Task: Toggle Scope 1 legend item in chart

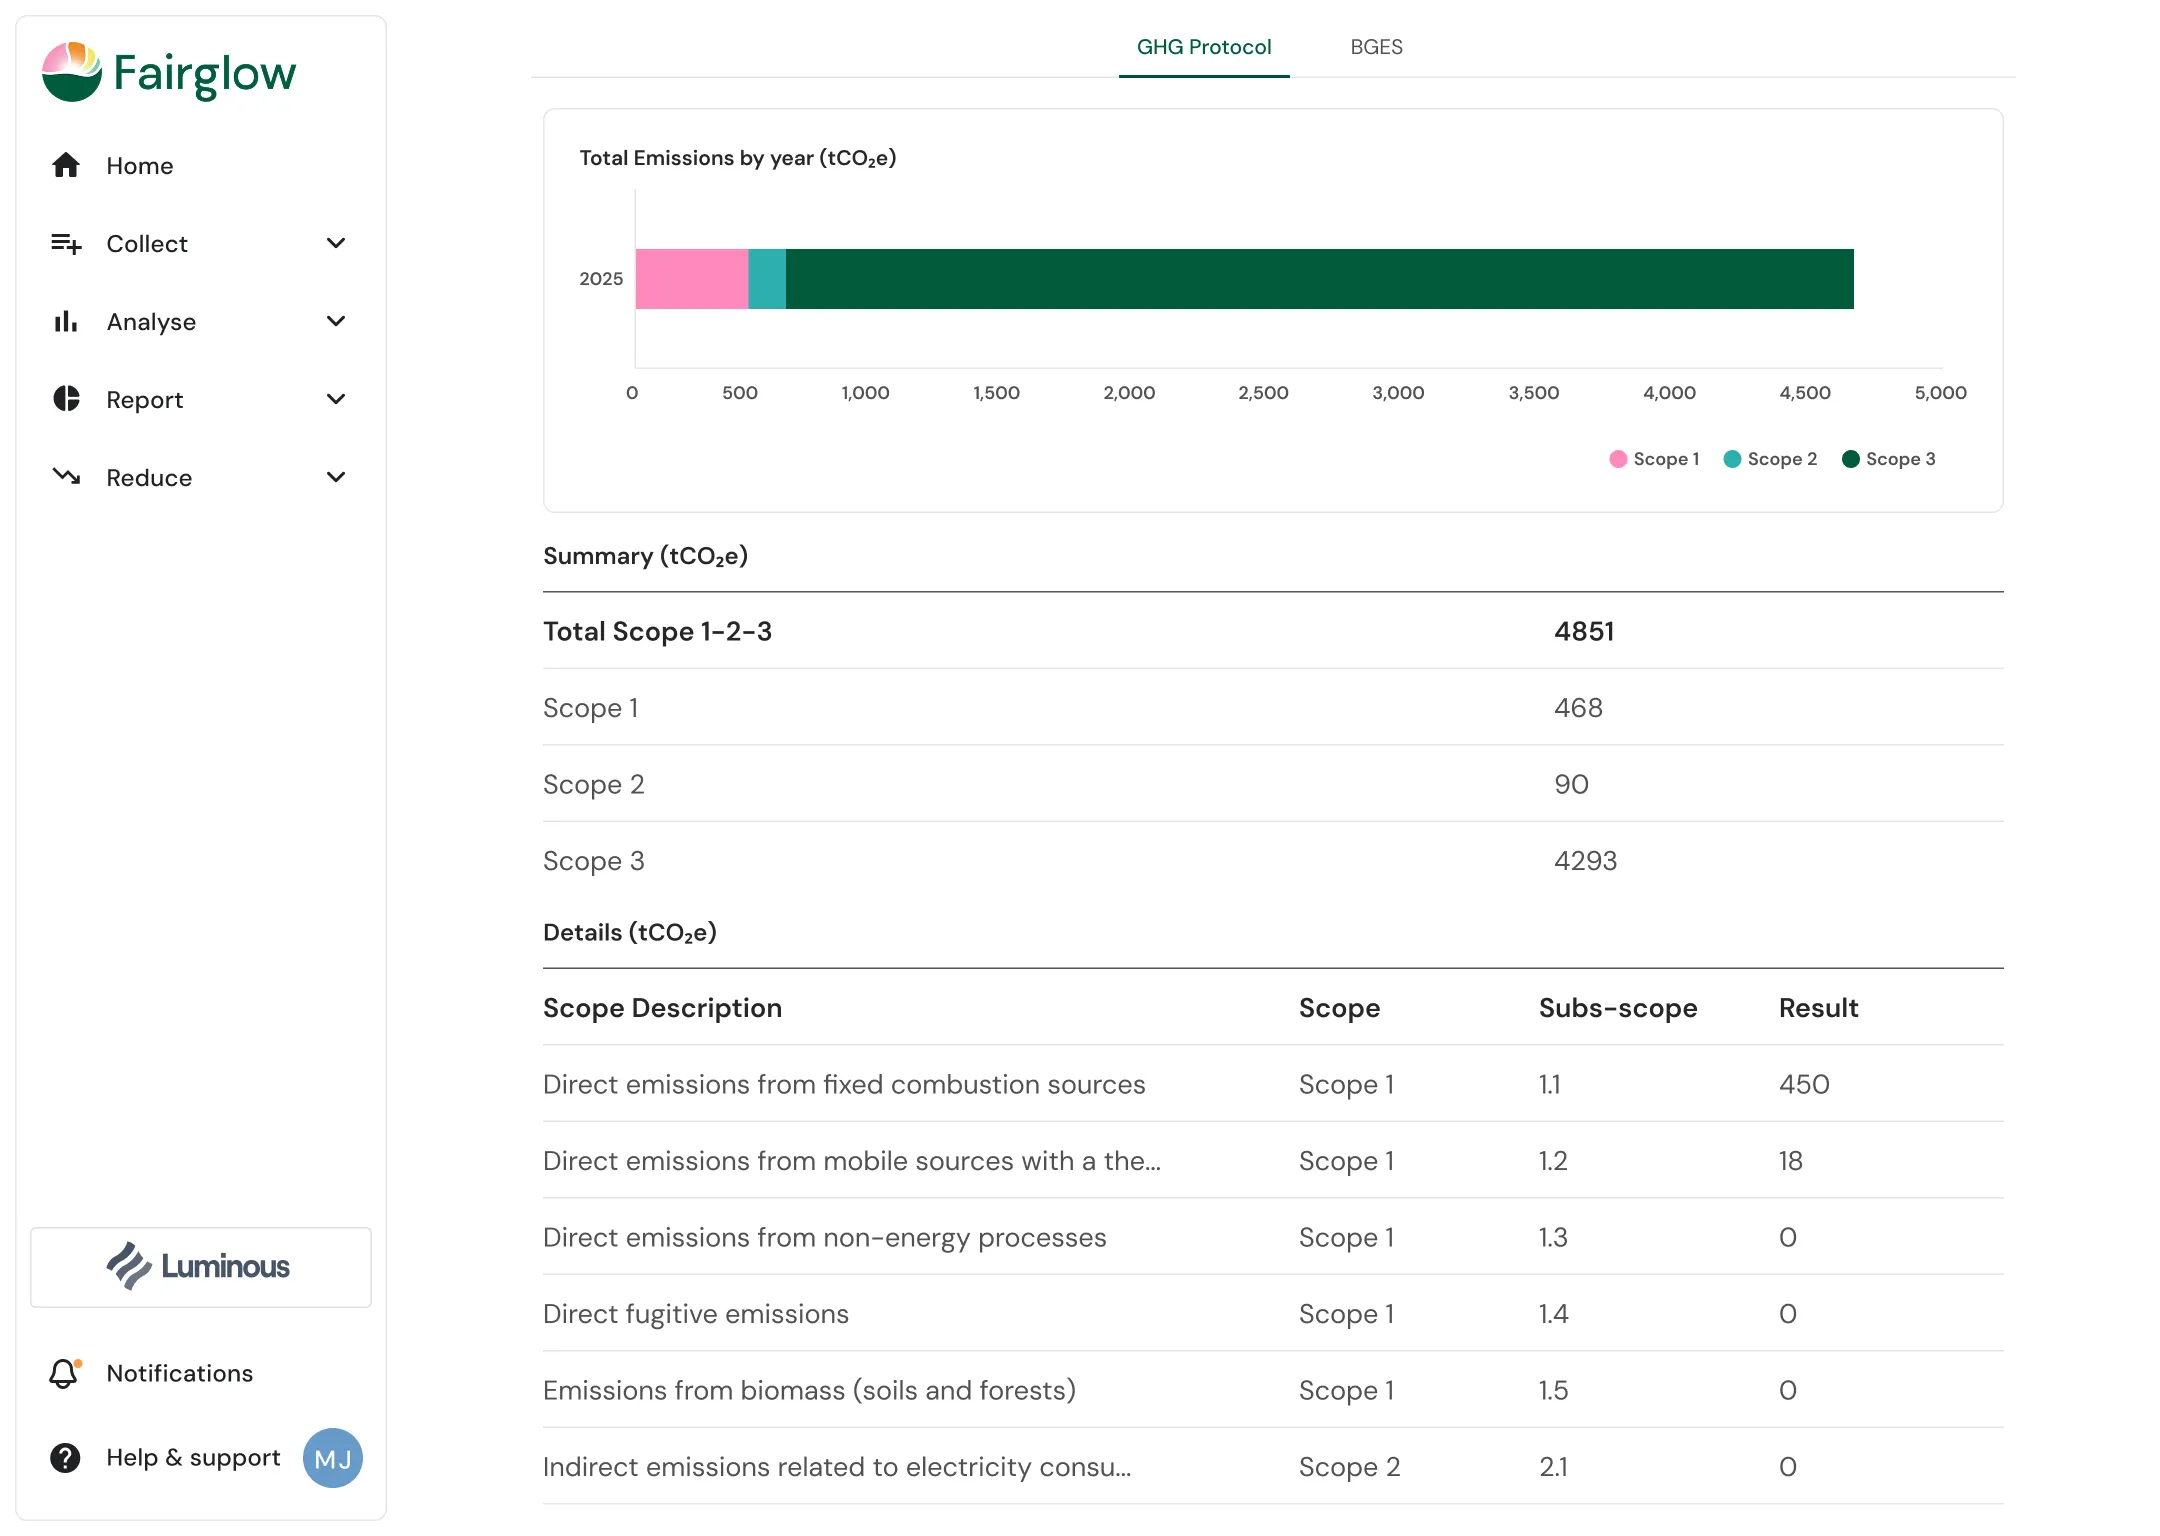Action: point(1655,459)
